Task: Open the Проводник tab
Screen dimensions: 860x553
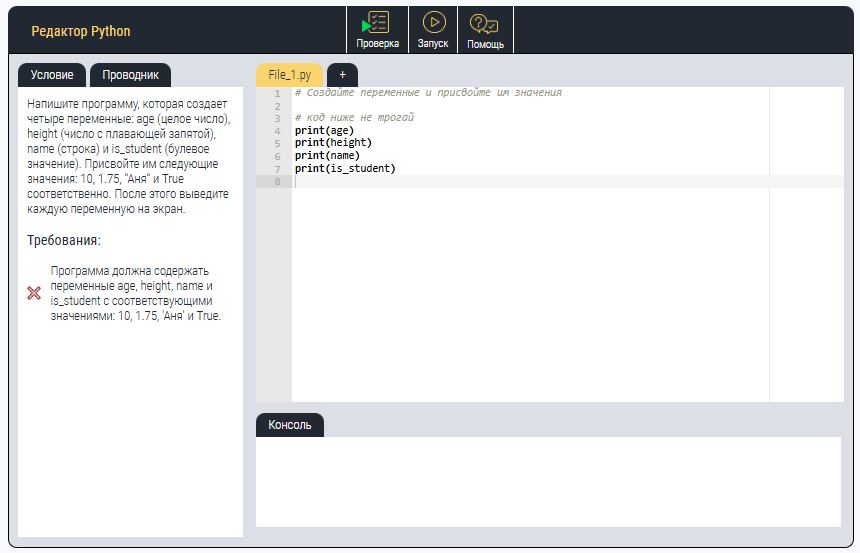Action: [130, 75]
